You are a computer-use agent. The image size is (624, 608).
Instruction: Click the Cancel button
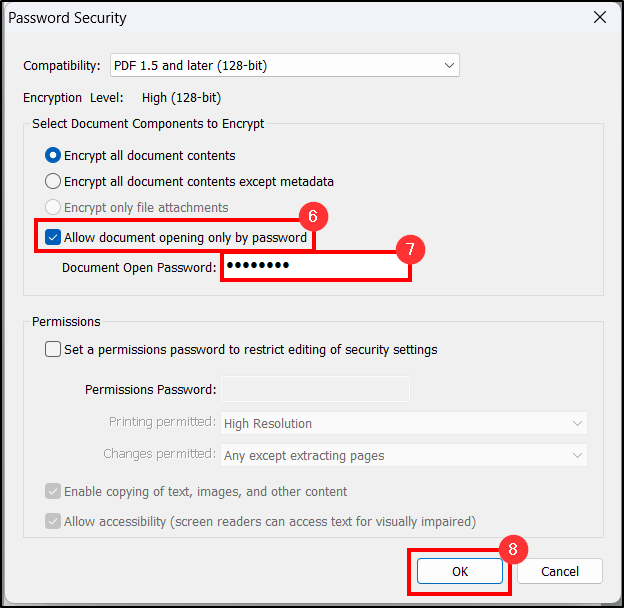tap(560, 571)
